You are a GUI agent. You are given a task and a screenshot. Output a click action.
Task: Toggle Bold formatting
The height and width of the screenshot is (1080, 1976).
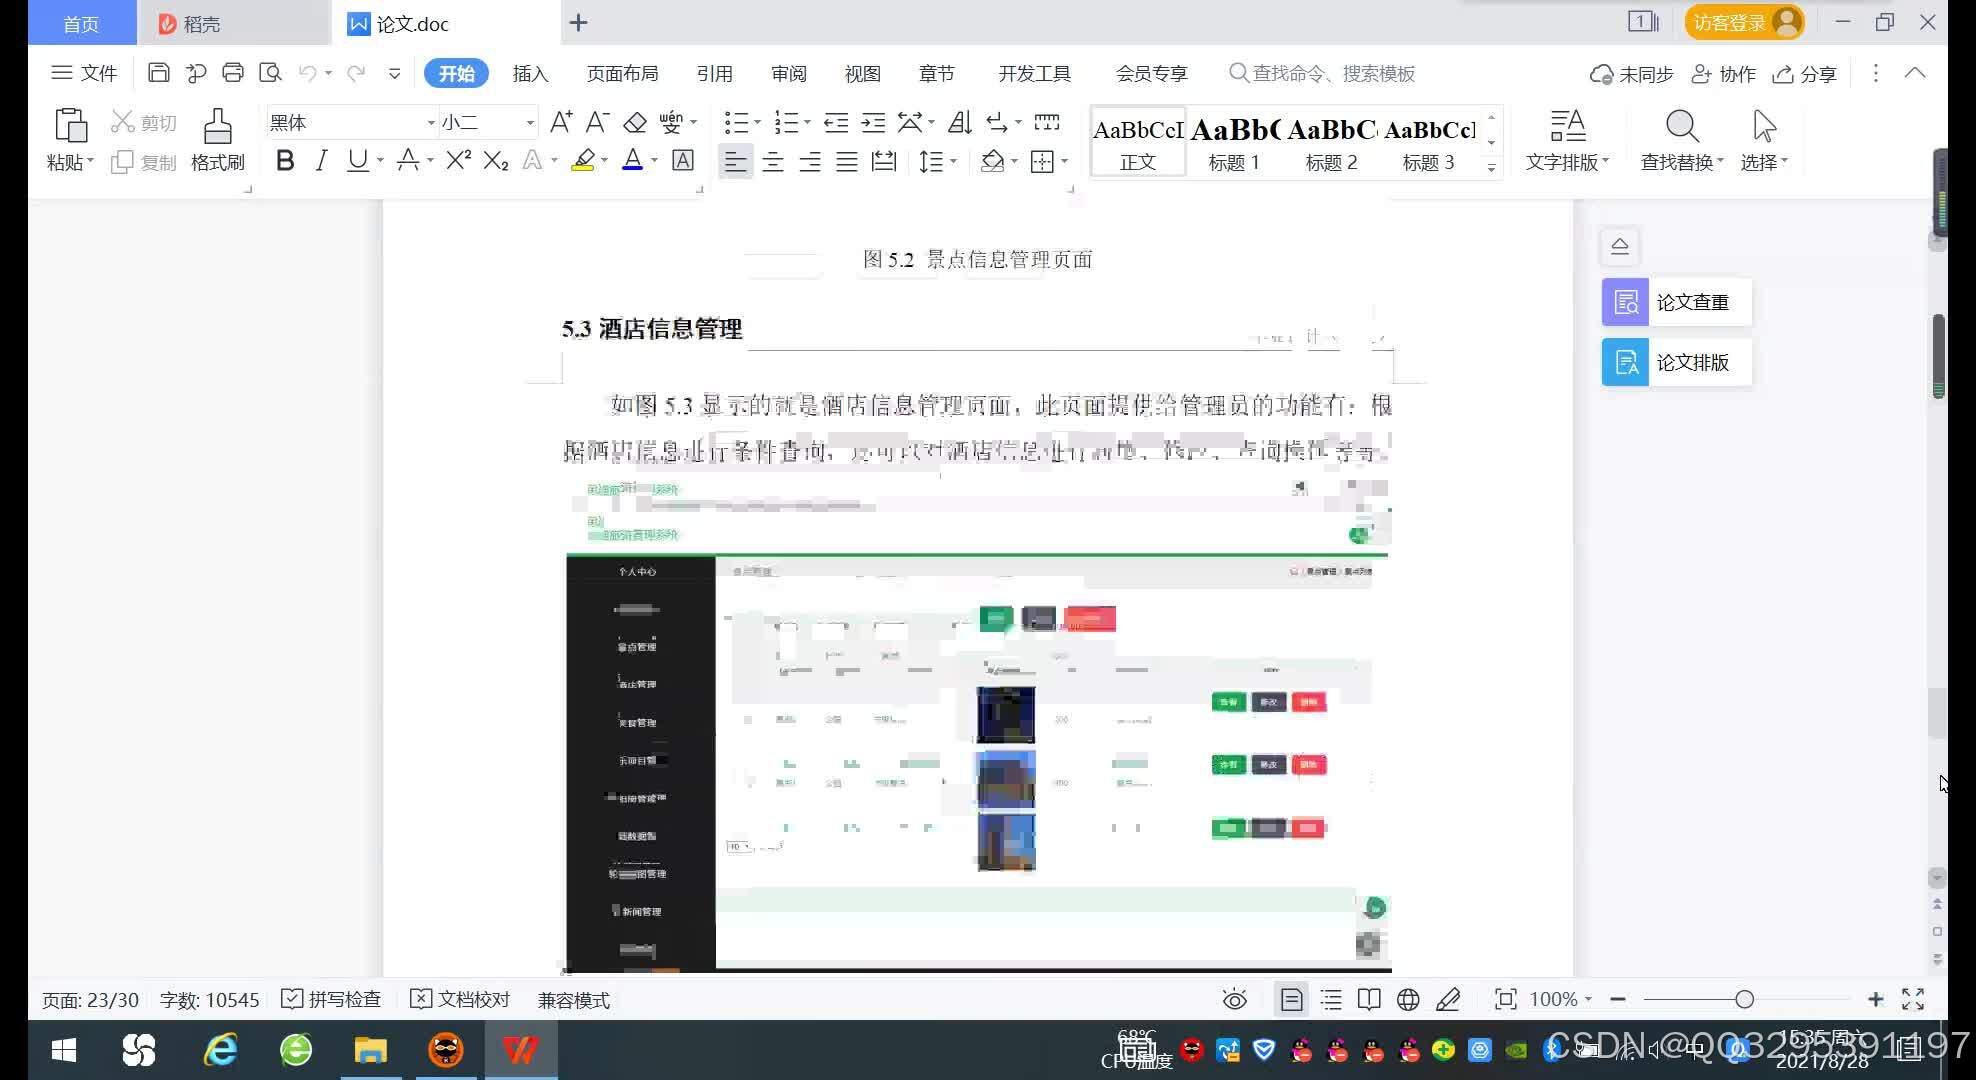pyautogui.click(x=285, y=160)
